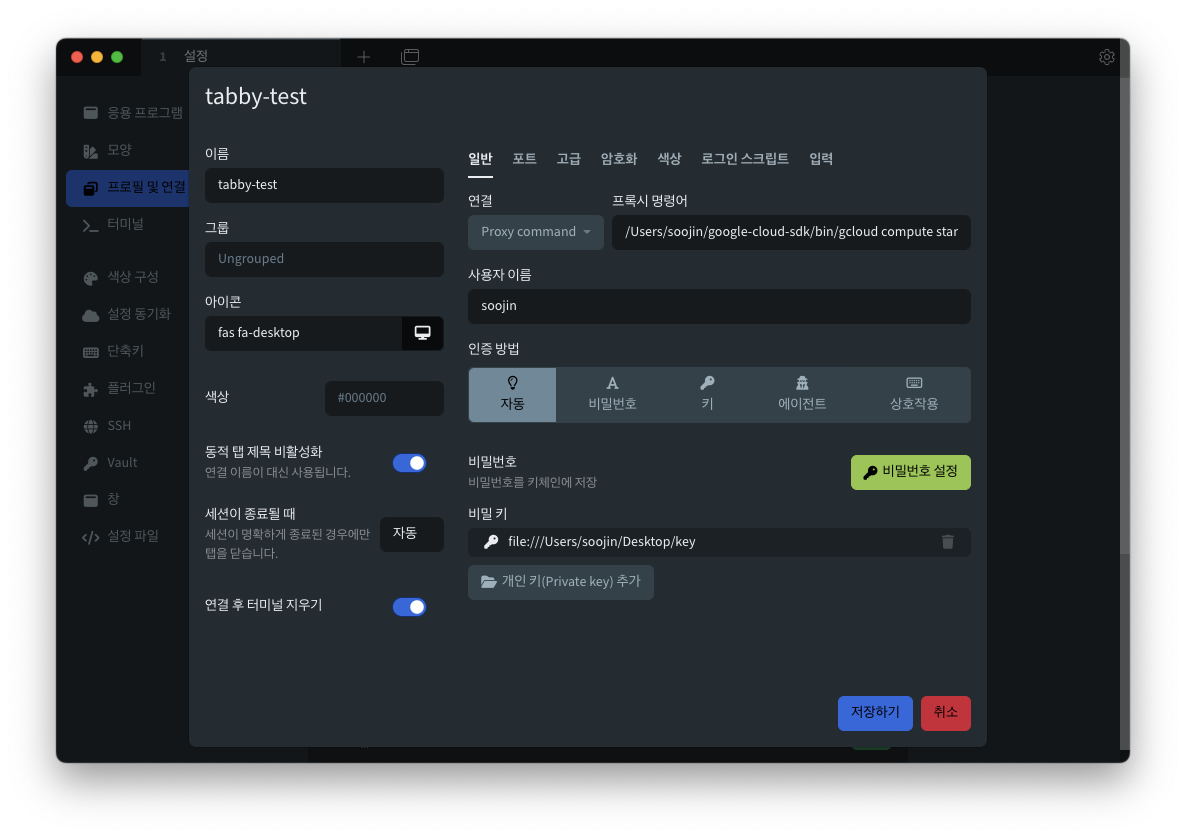Click 개인 키(Private key) 추가 button
This screenshot has width=1186, height=837.
pyautogui.click(x=560, y=582)
